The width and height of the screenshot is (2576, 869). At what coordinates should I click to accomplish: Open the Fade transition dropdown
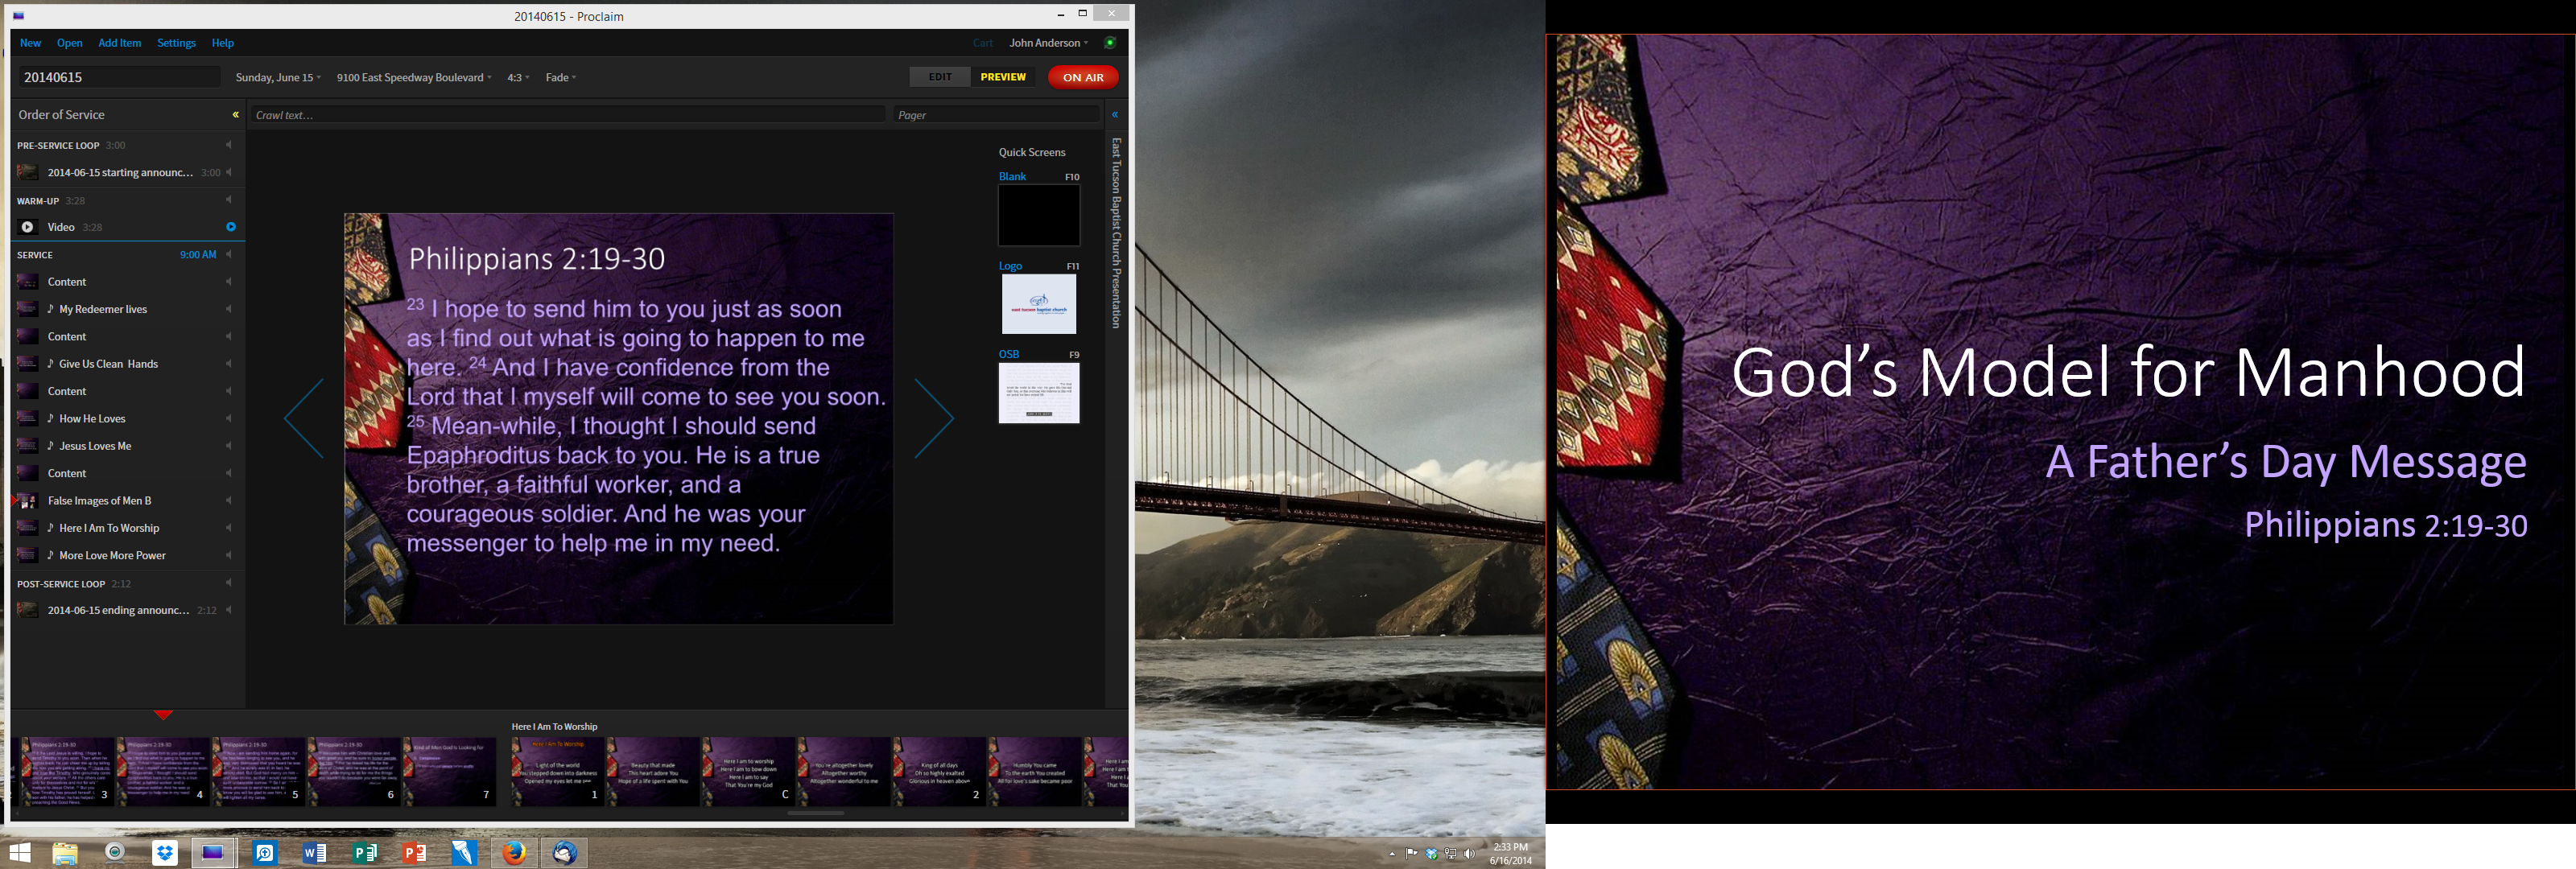coord(560,78)
